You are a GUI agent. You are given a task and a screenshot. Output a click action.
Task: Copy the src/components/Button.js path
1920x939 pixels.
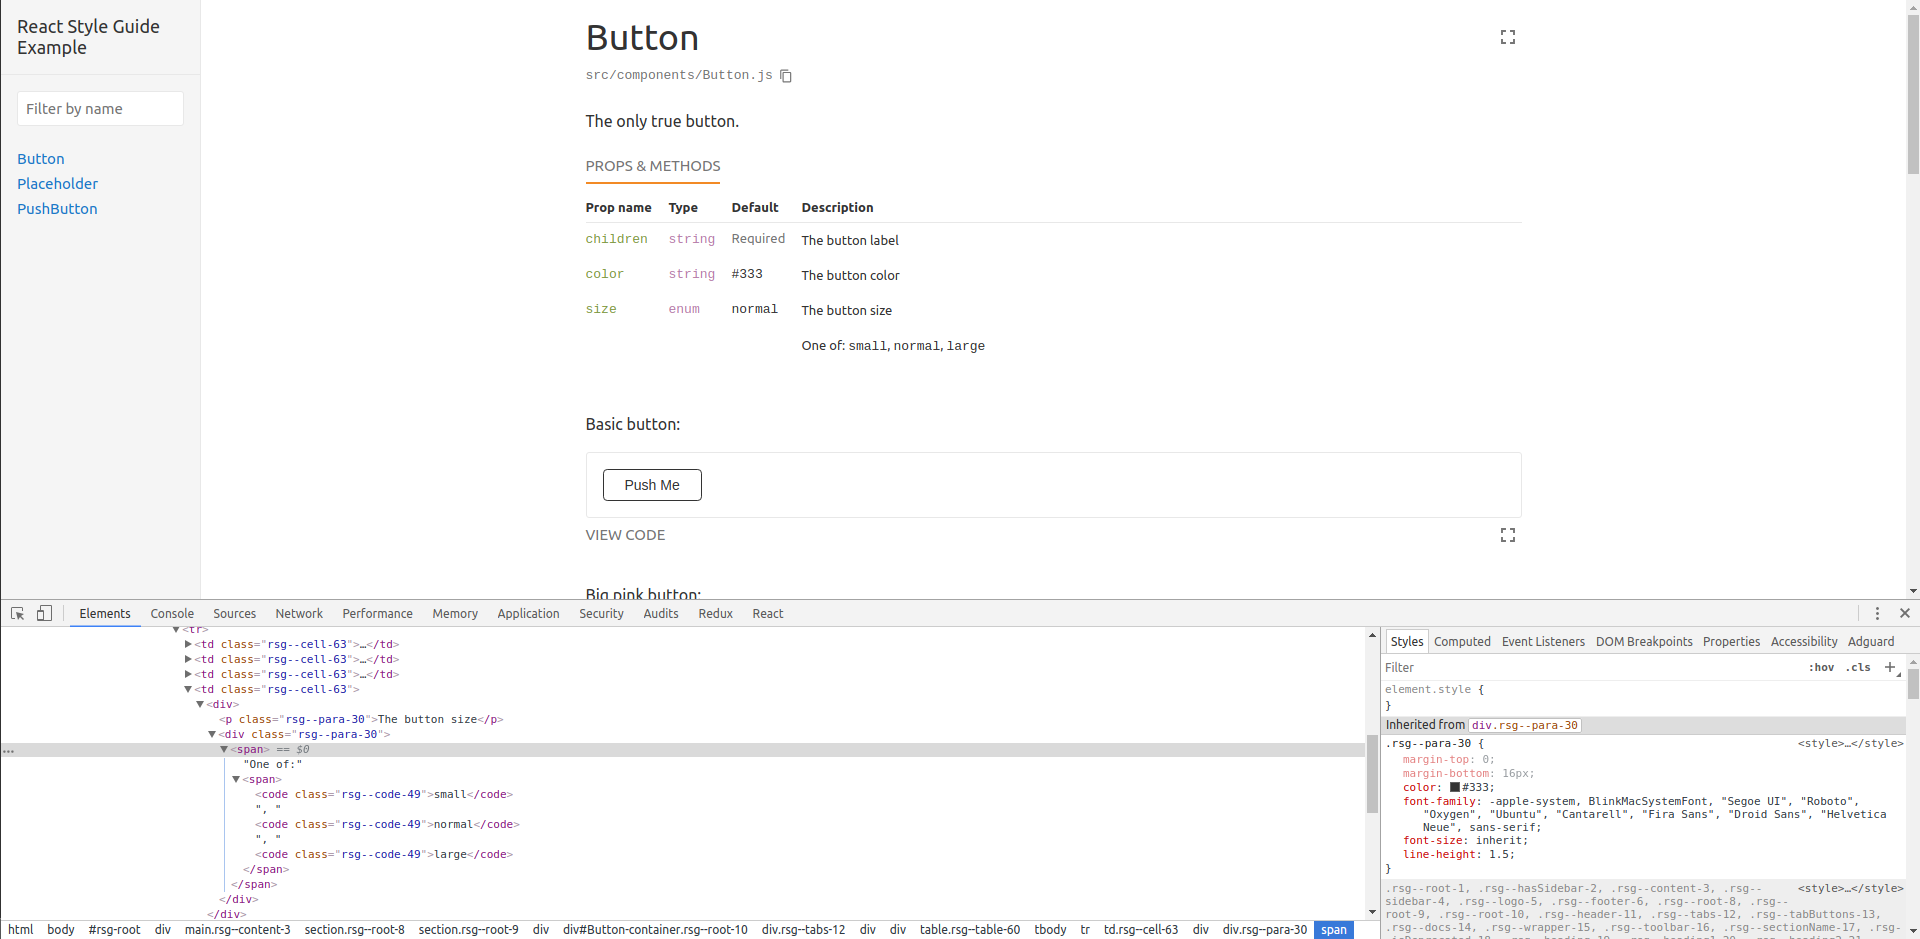(785, 76)
